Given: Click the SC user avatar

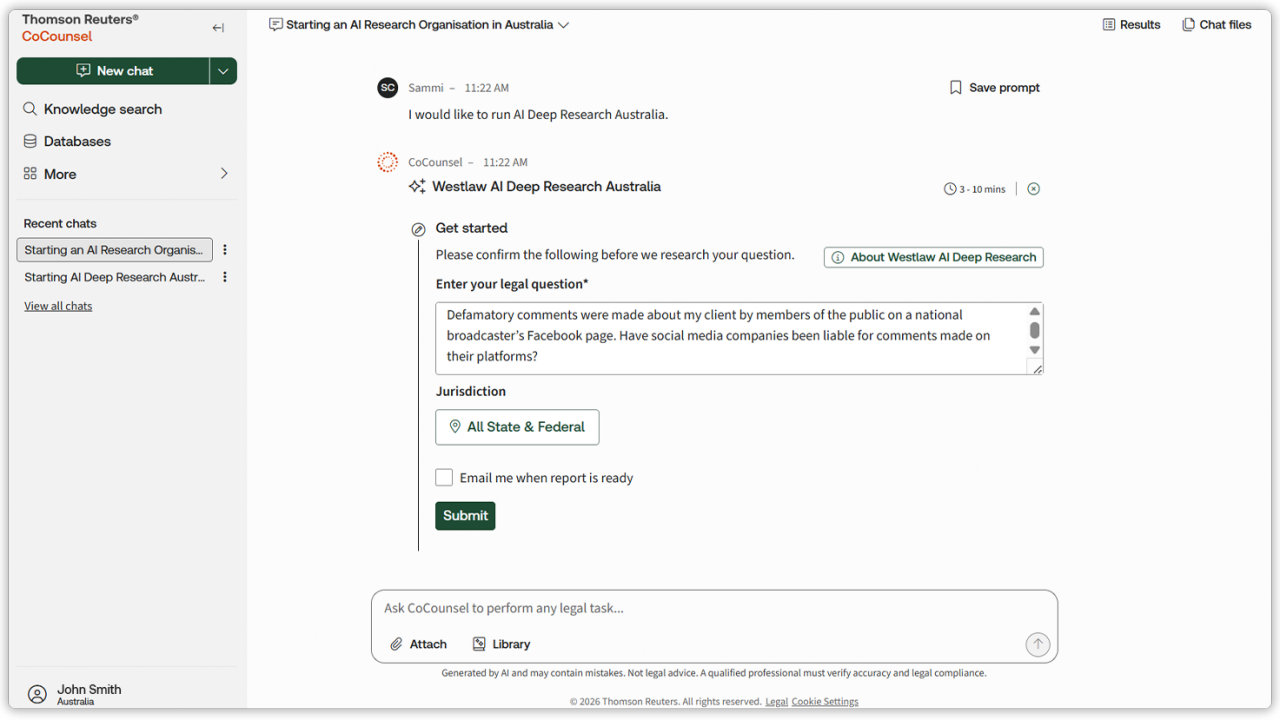Looking at the screenshot, I should point(387,88).
